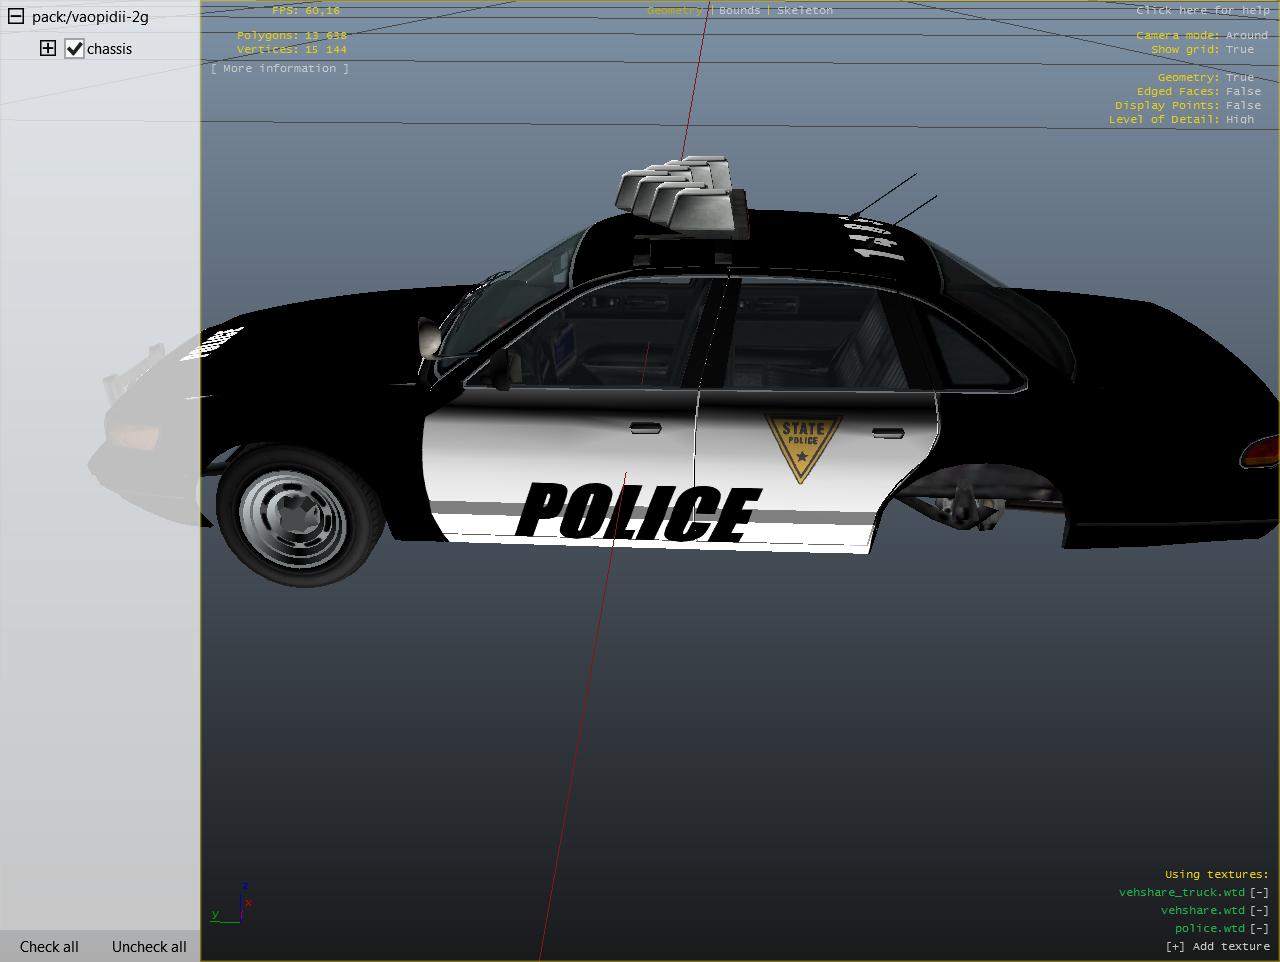Click the Uncheck all button
This screenshot has width=1280, height=962.
[149, 947]
